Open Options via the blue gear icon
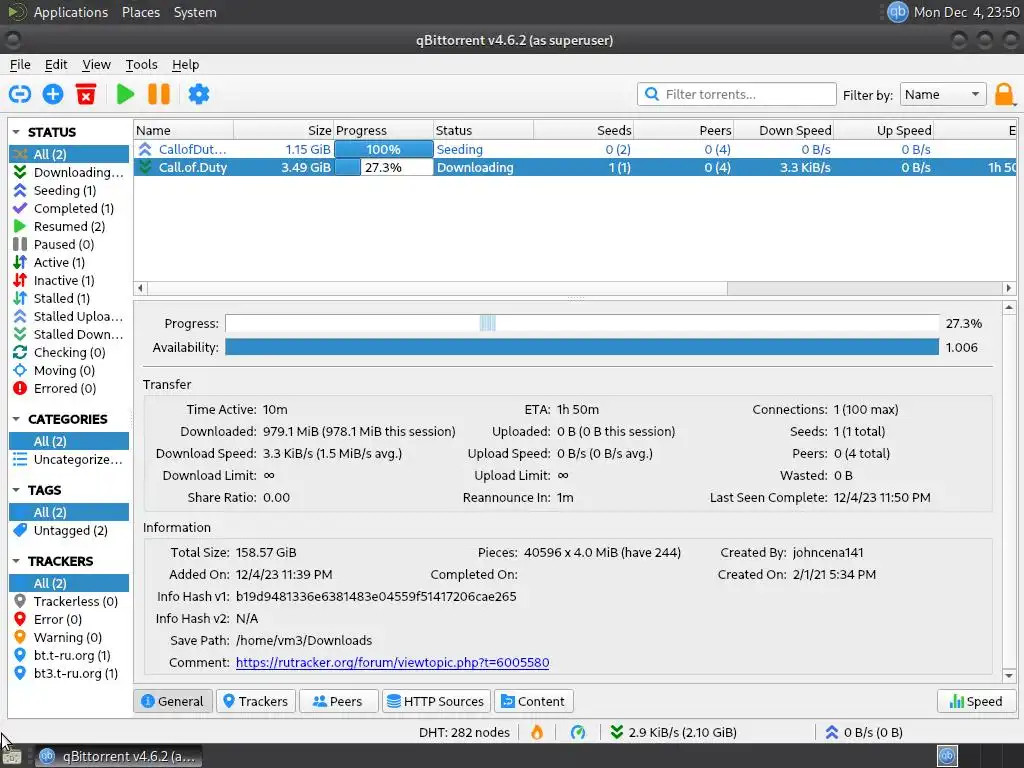Viewport: 1024px width, 768px height. pos(199,94)
